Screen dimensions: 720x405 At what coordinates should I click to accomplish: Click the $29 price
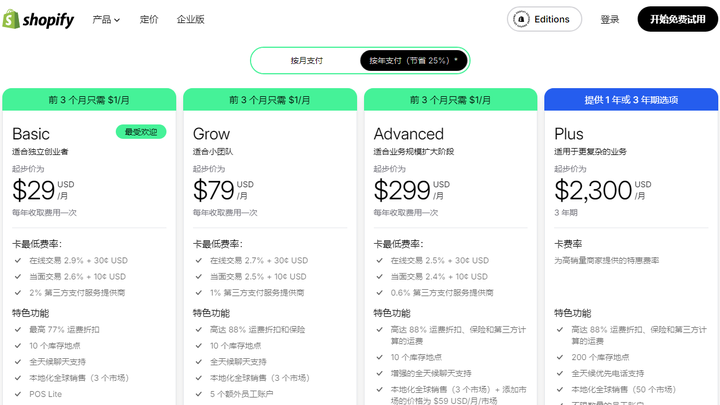pyautogui.click(x=34, y=190)
